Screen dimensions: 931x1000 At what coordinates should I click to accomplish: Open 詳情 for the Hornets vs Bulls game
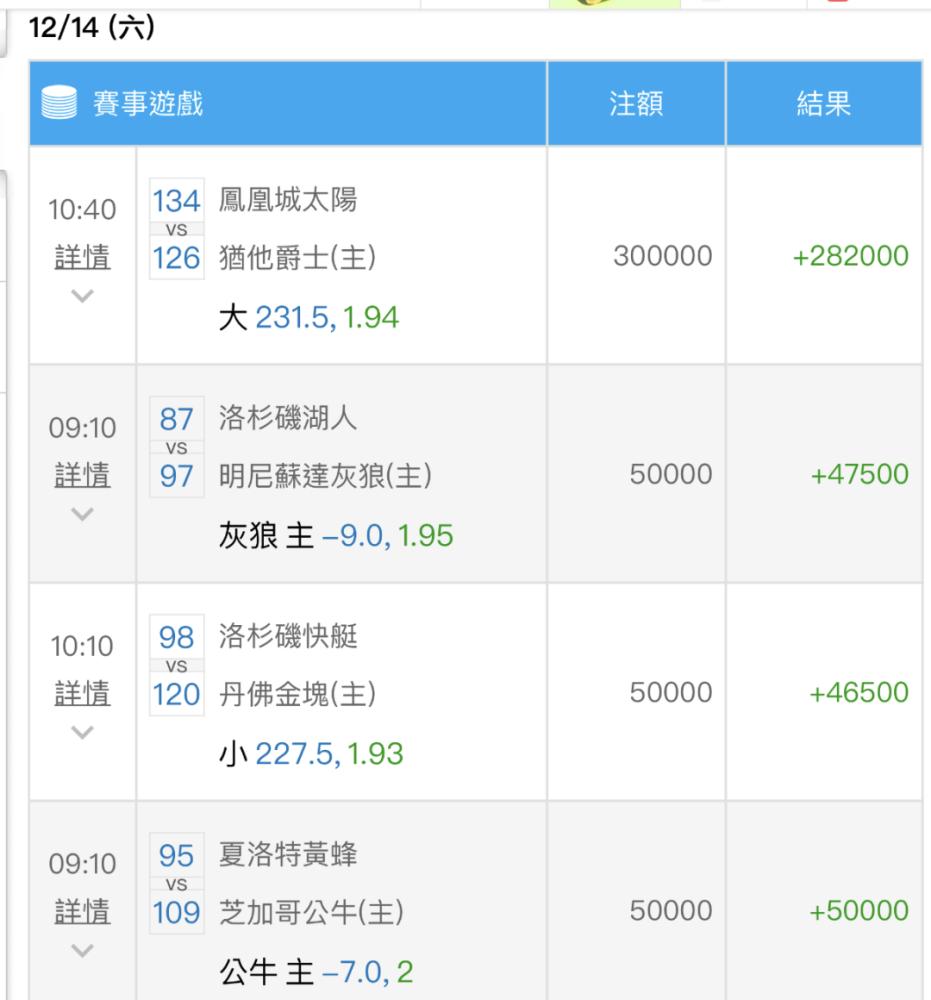[x=82, y=911]
